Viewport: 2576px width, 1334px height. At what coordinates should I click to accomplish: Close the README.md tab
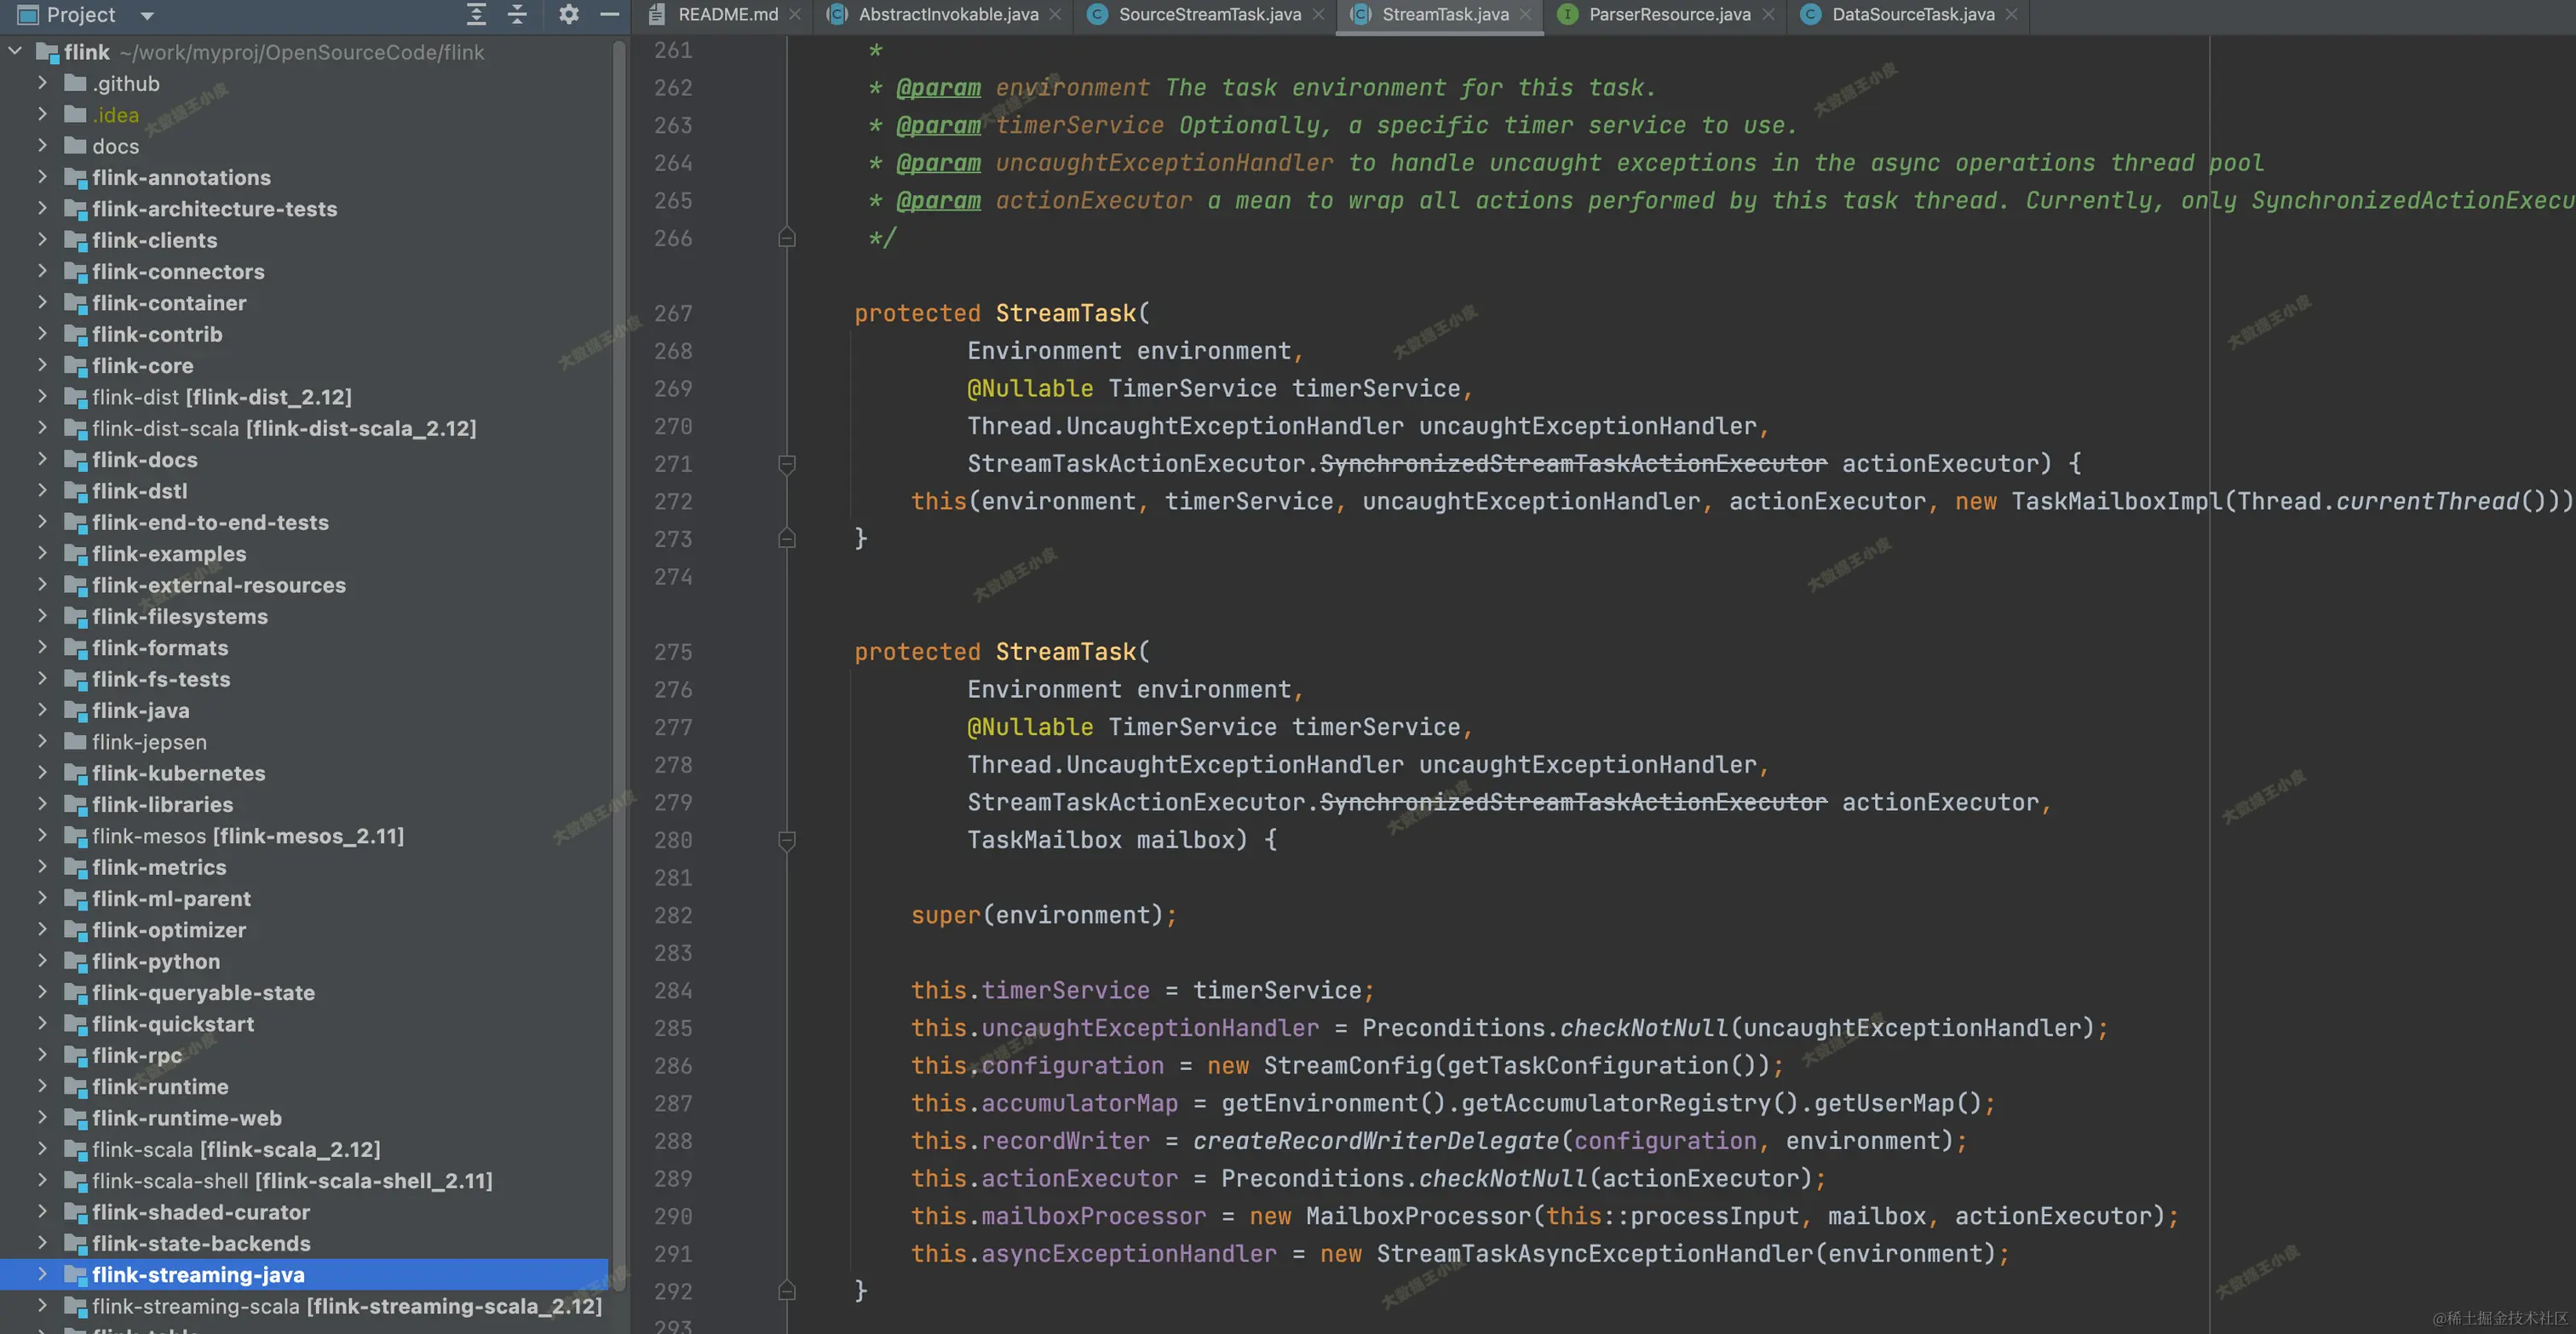pyautogui.click(x=795, y=14)
